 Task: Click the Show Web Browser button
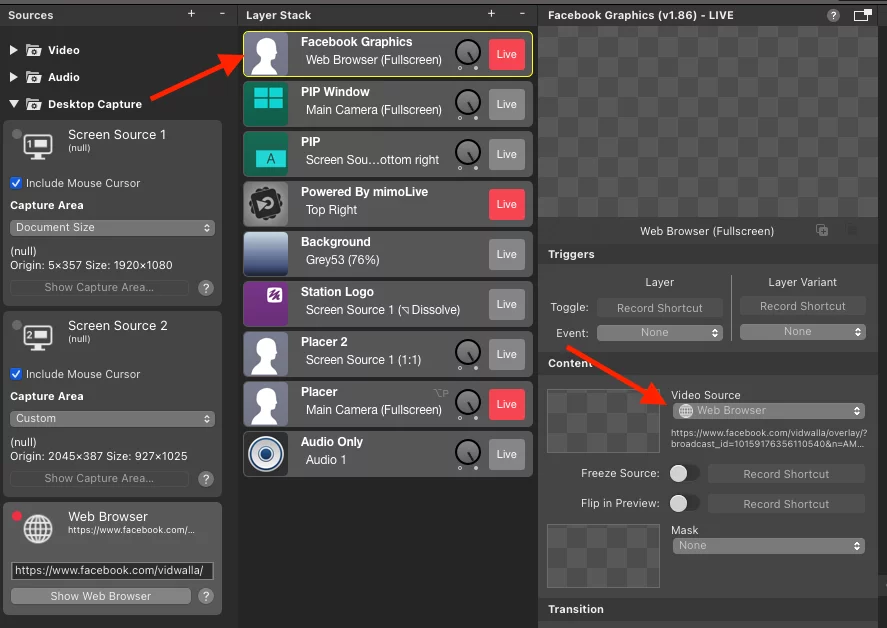101,596
